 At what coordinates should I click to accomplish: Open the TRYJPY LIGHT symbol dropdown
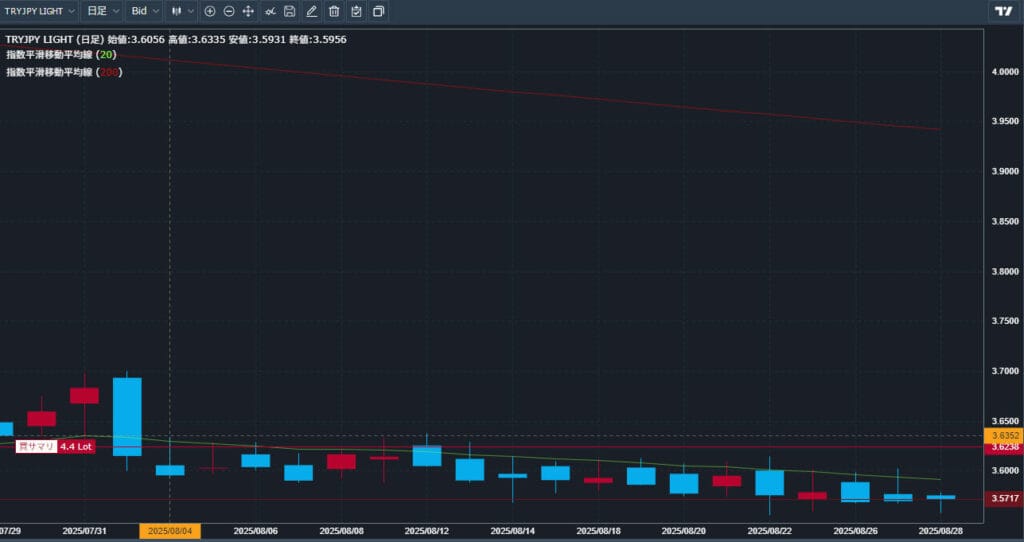(38, 11)
